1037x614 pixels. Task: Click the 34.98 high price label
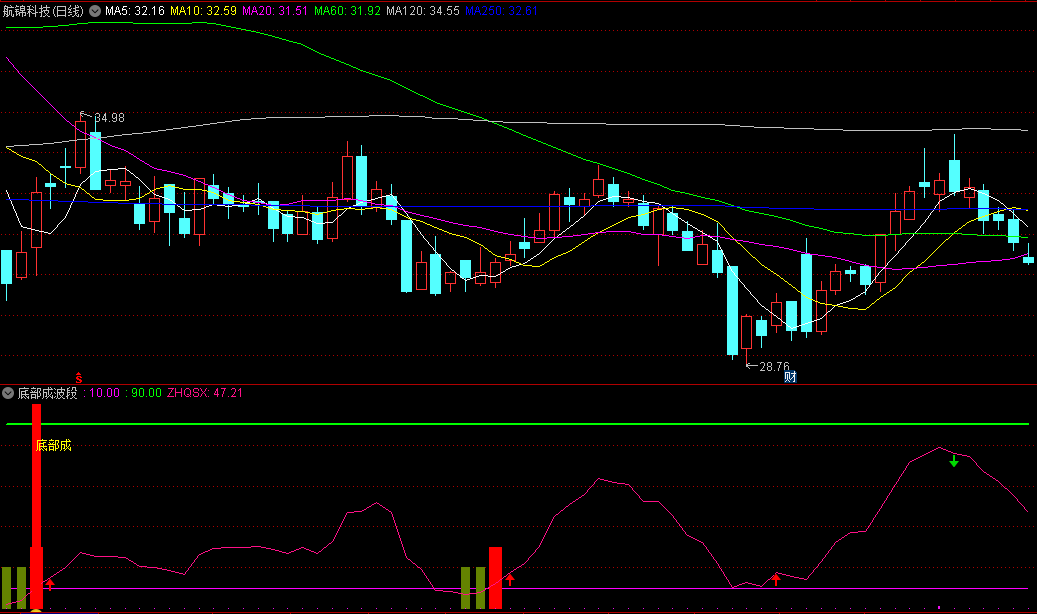pyautogui.click(x=109, y=118)
